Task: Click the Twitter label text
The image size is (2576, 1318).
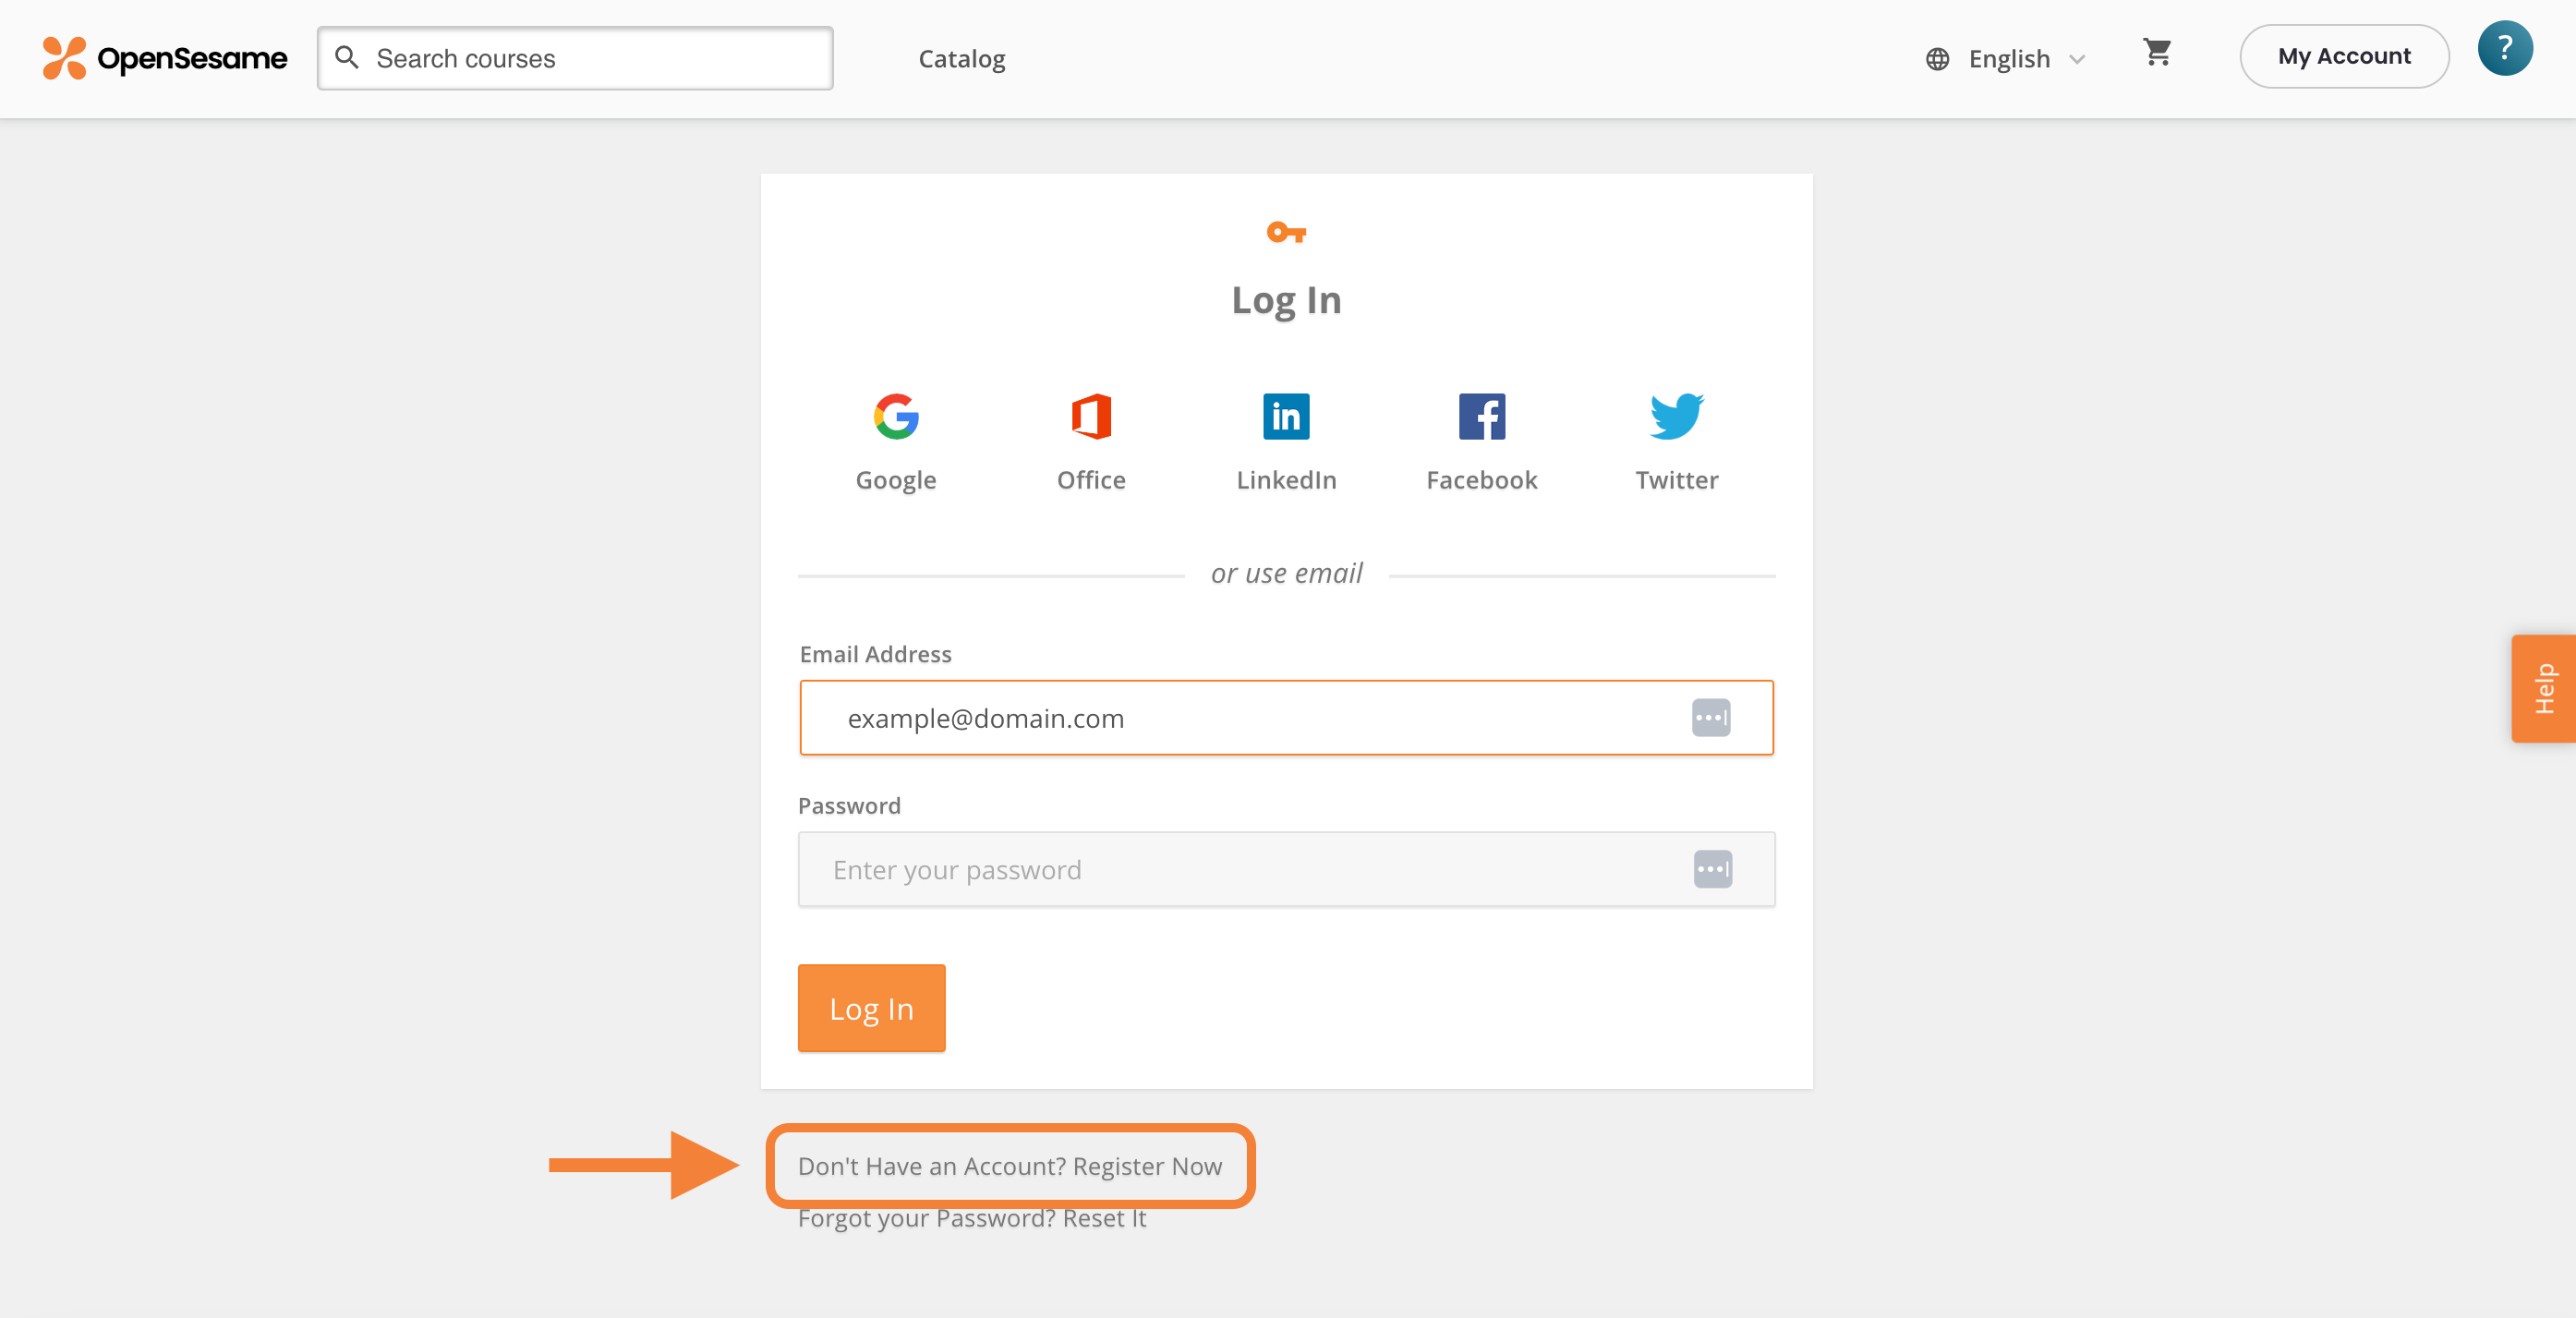Action: pyautogui.click(x=1676, y=480)
